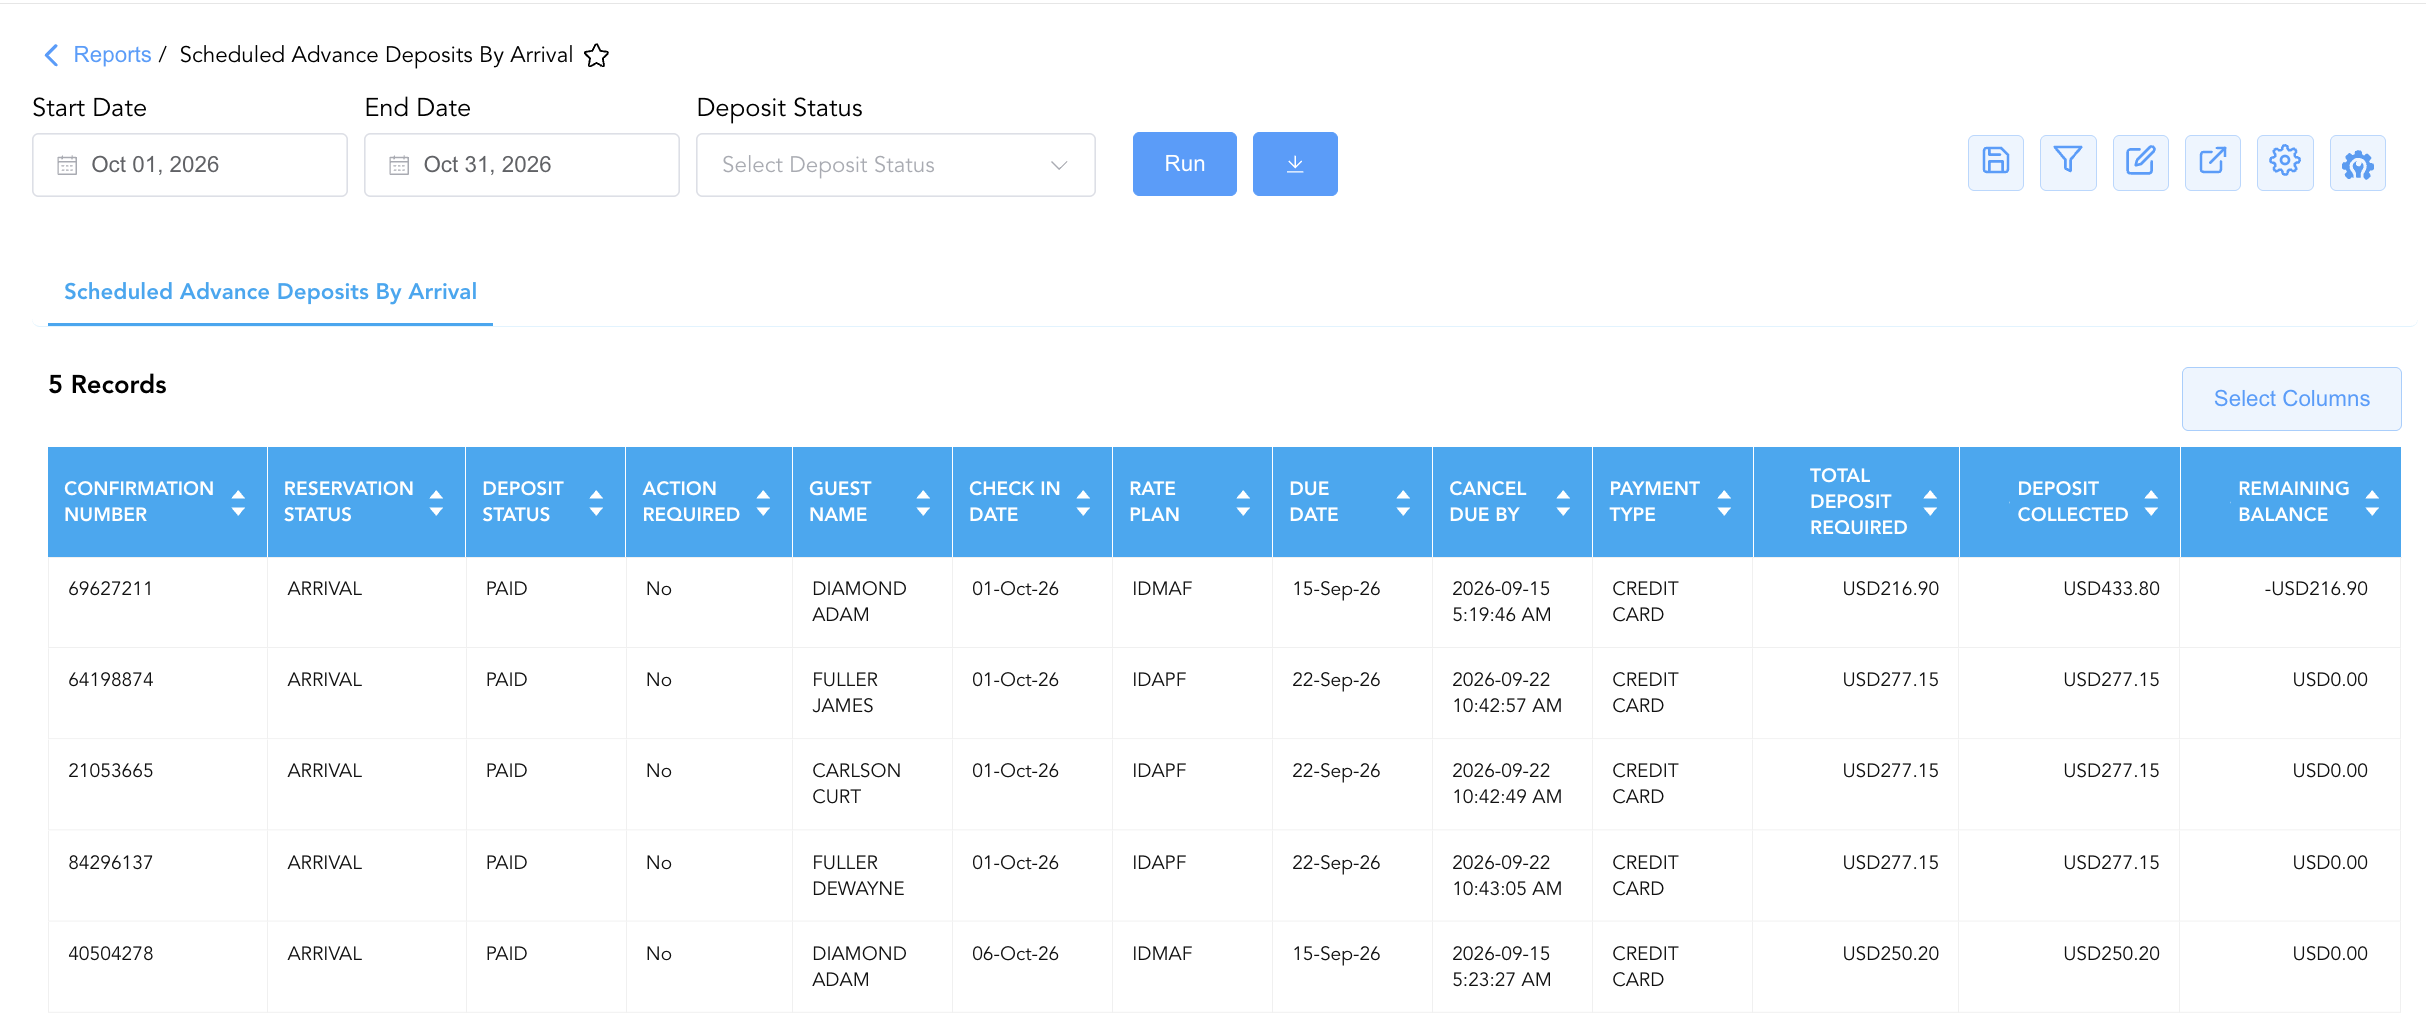Click guest name CARLSON CURT

856,784
